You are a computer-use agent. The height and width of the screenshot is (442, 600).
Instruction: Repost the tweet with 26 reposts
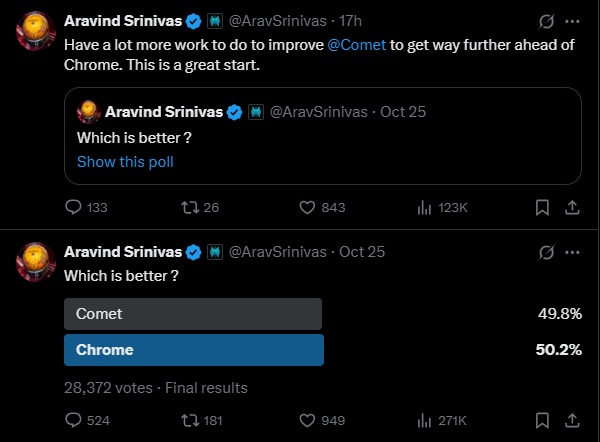tap(186, 207)
